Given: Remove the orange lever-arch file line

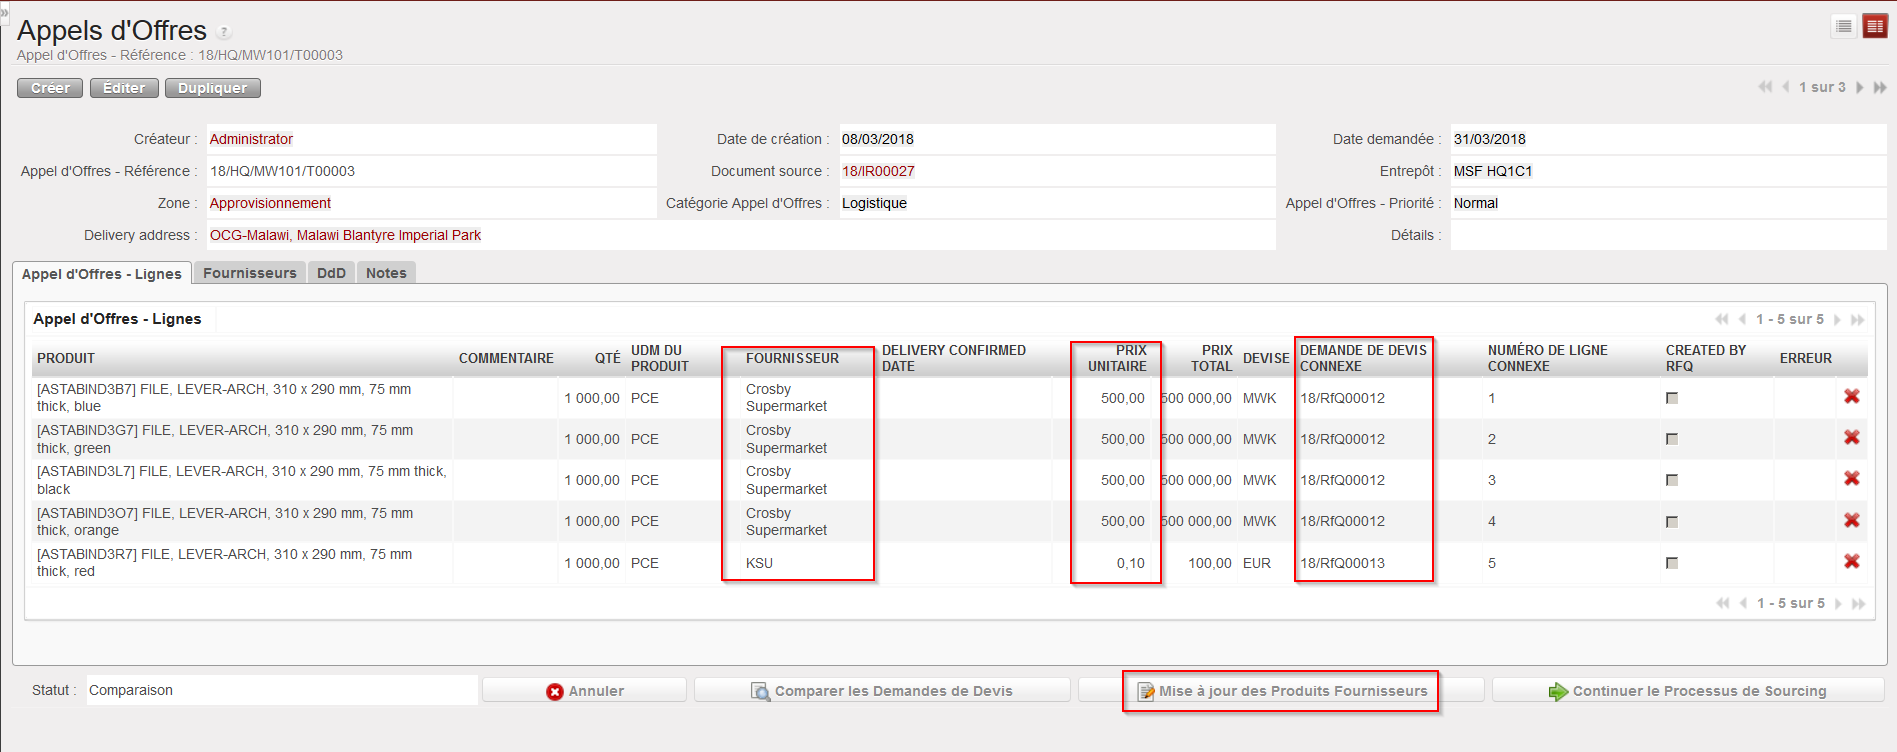Looking at the screenshot, I should pos(1852,521).
